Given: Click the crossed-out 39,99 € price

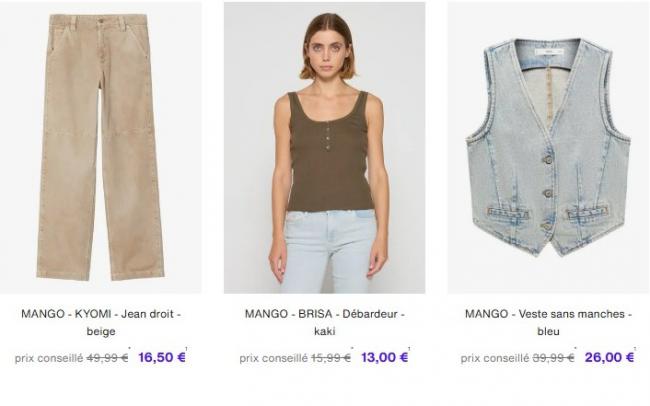Looking at the screenshot, I should 553,357.
